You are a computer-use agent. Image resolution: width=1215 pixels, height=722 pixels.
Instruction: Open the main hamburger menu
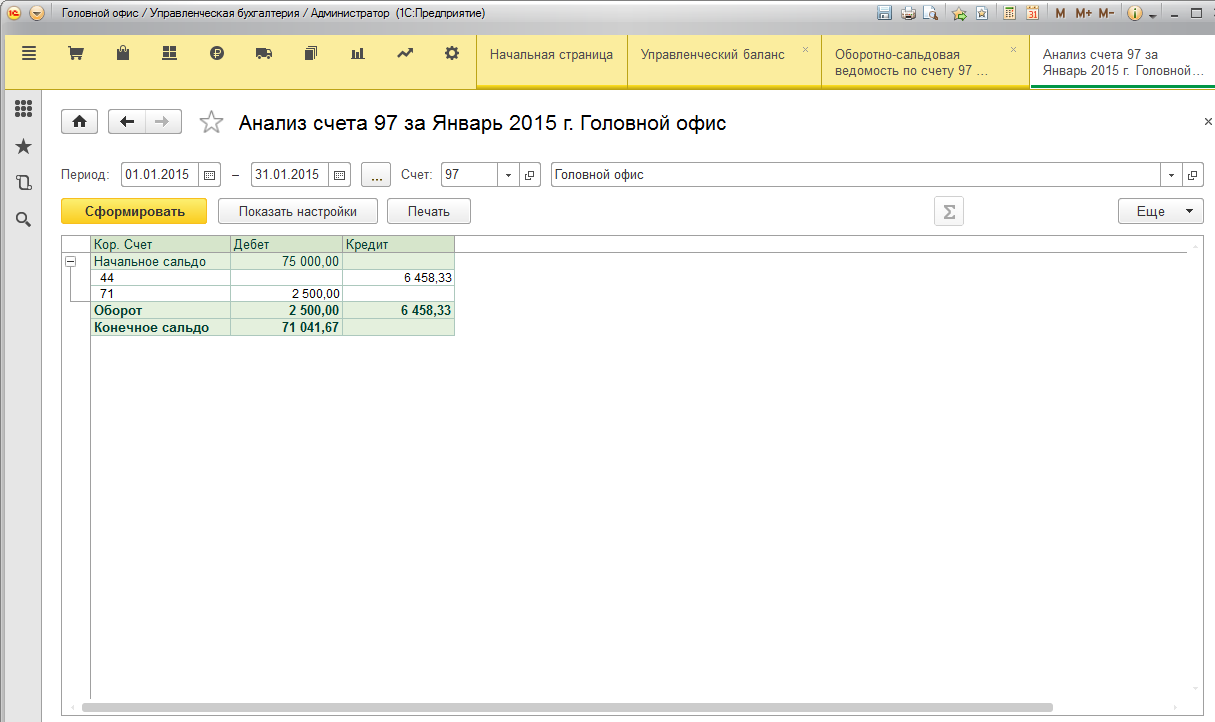tap(28, 54)
